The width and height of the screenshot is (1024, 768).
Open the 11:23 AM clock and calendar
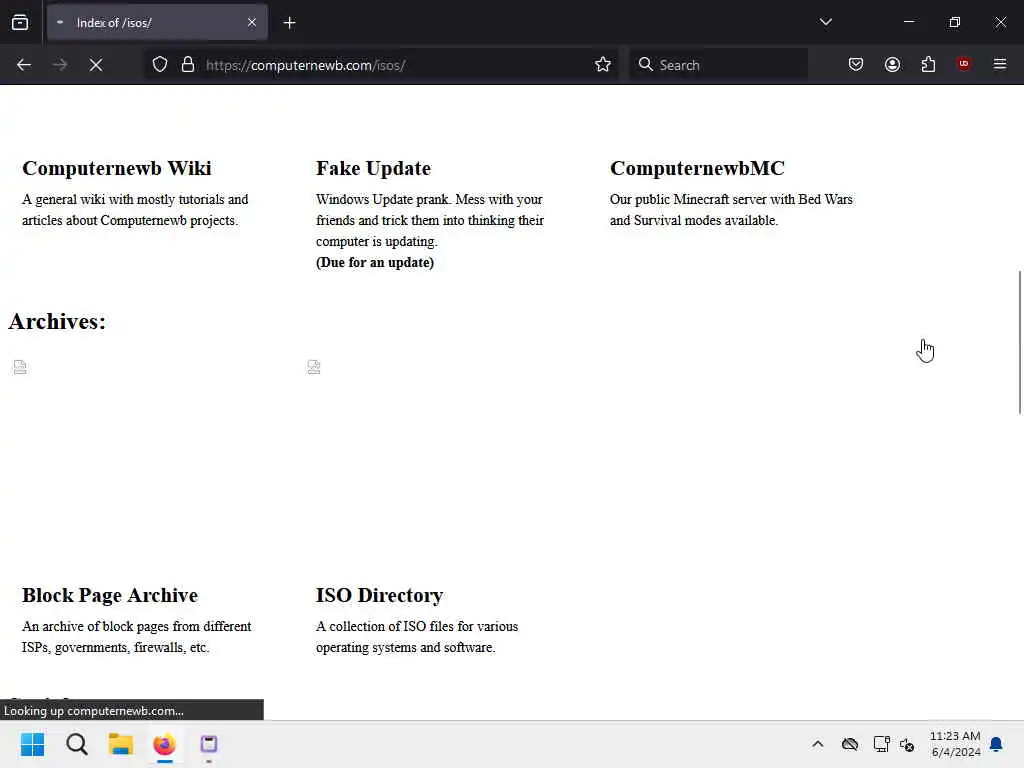coord(955,744)
